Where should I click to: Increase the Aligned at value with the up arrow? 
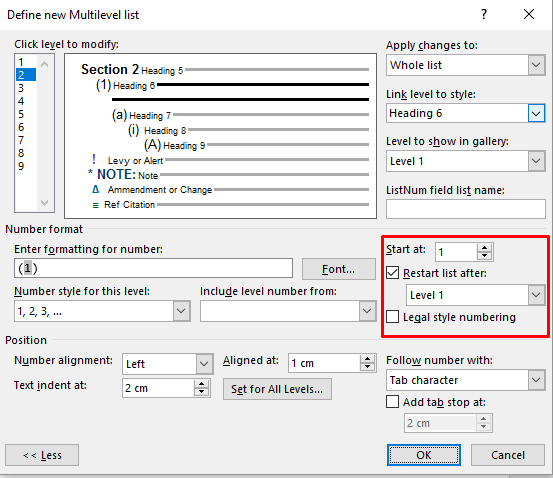367,359
